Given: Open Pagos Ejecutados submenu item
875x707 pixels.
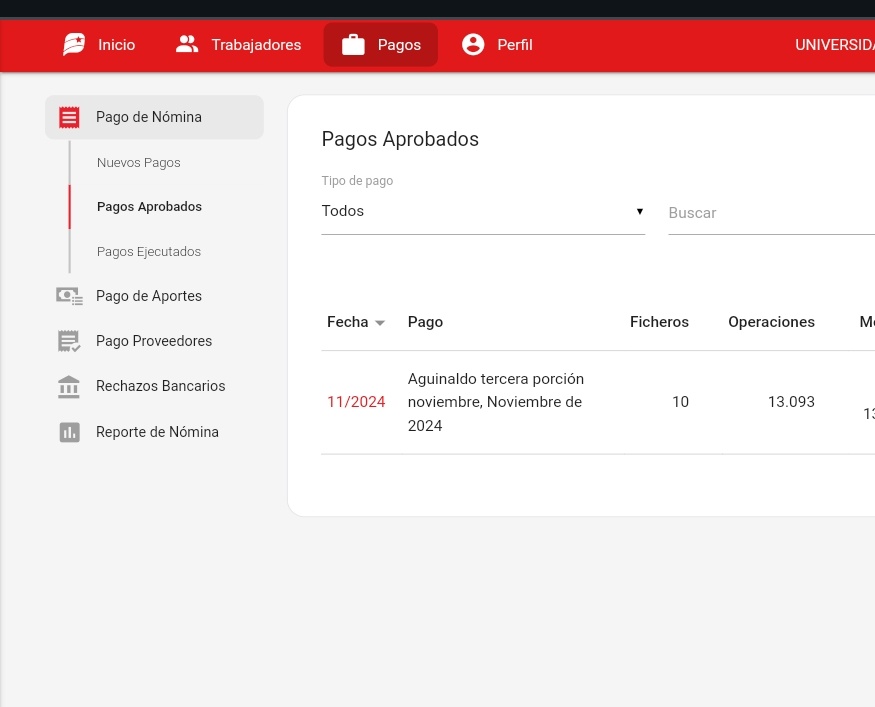Looking at the screenshot, I should [148, 252].
